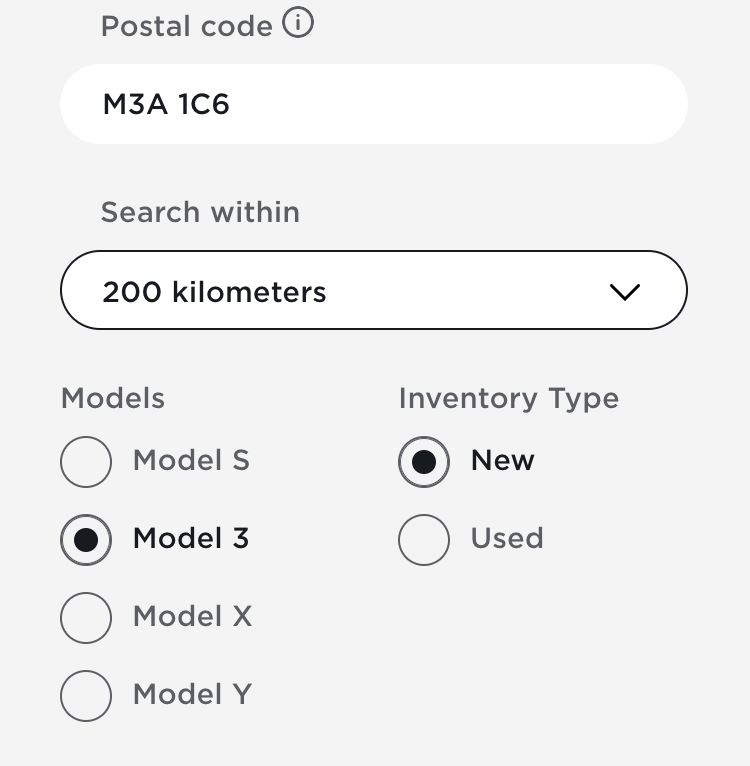Screen dimensions: 750x766
Task: Click the "Models" section heading
Action: [113, 398]
